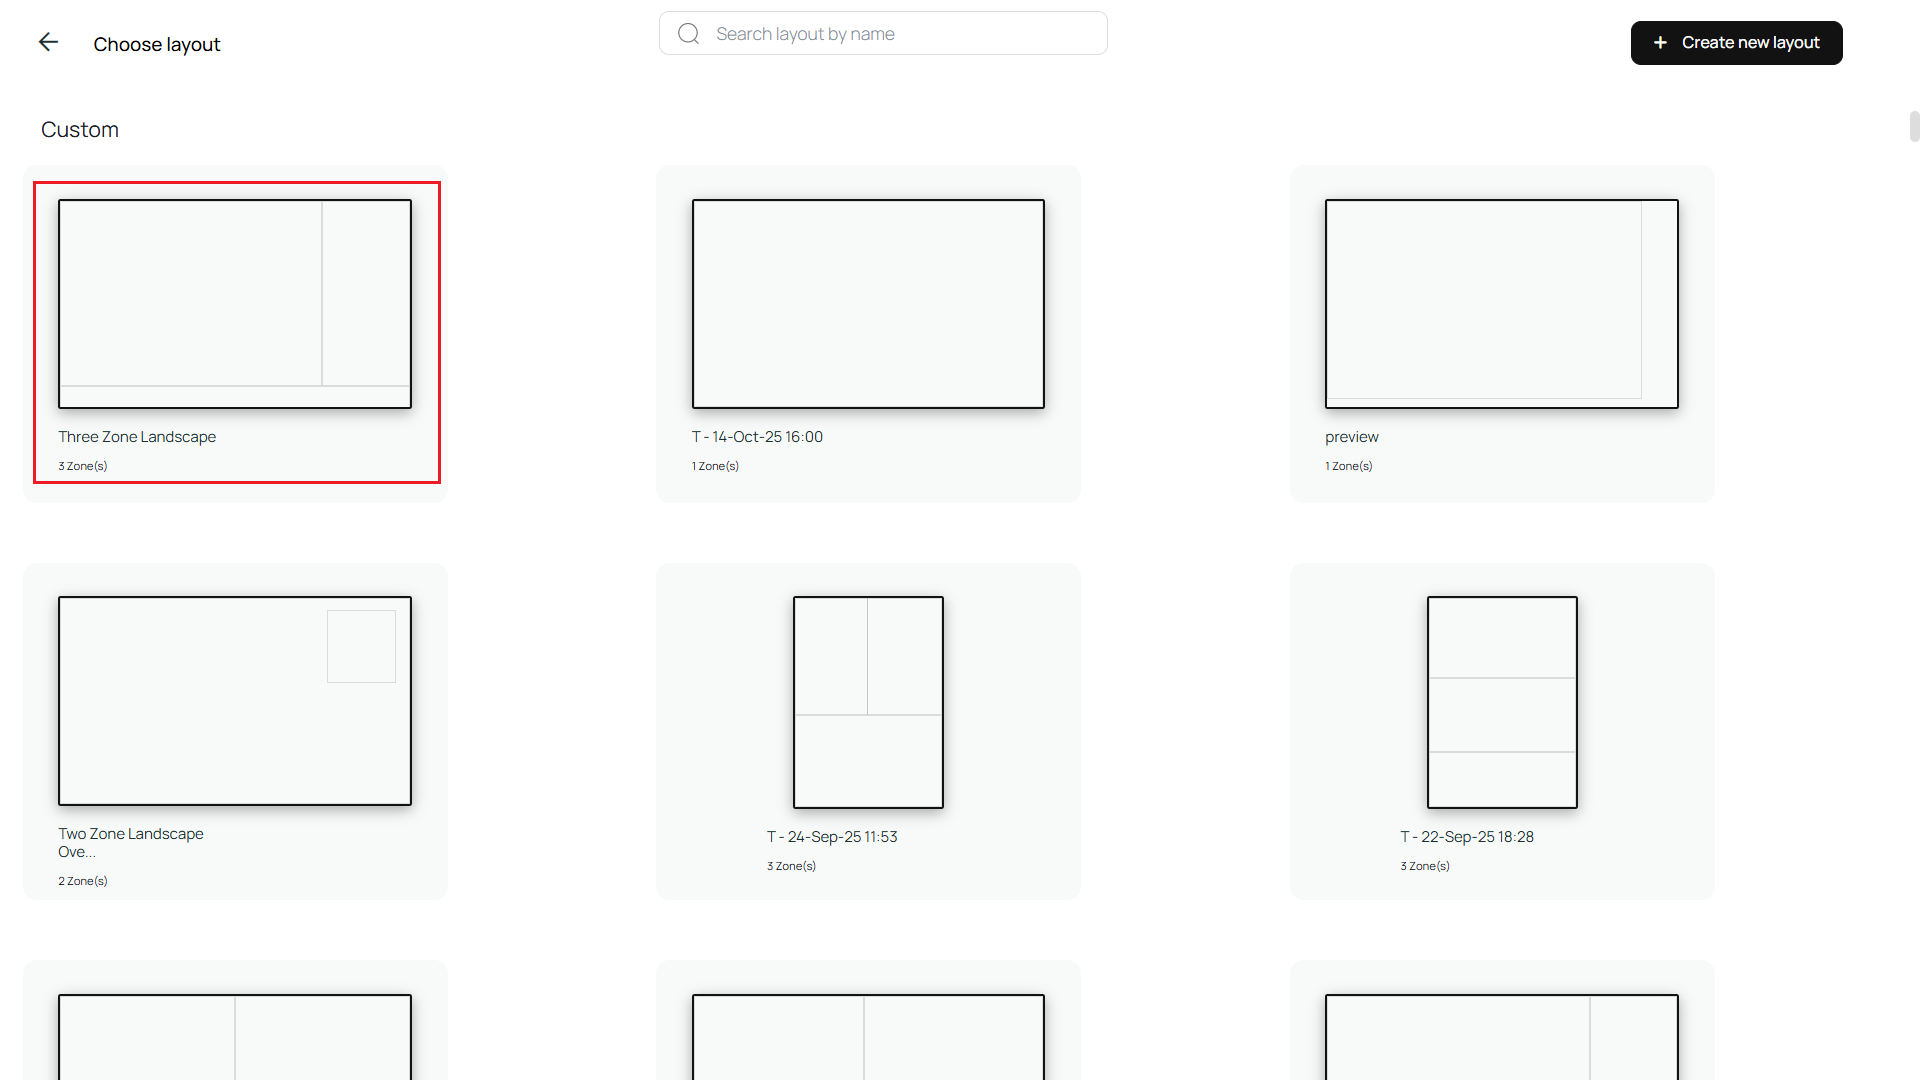Select the bottom-right landscape layout thumbnail
This screenshot has height=1080, width=1920.
(x=1501, y=1037)
